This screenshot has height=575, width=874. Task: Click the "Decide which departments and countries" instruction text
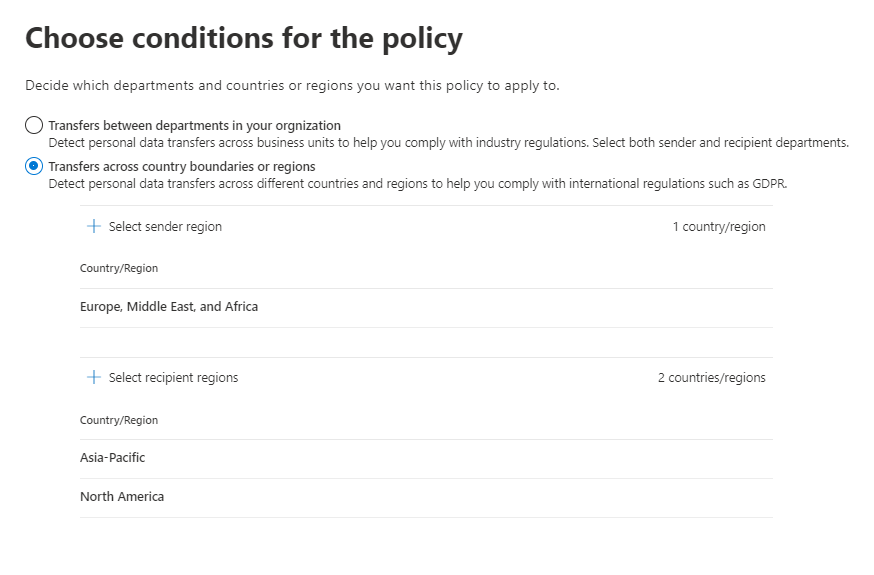click(292, 85)
